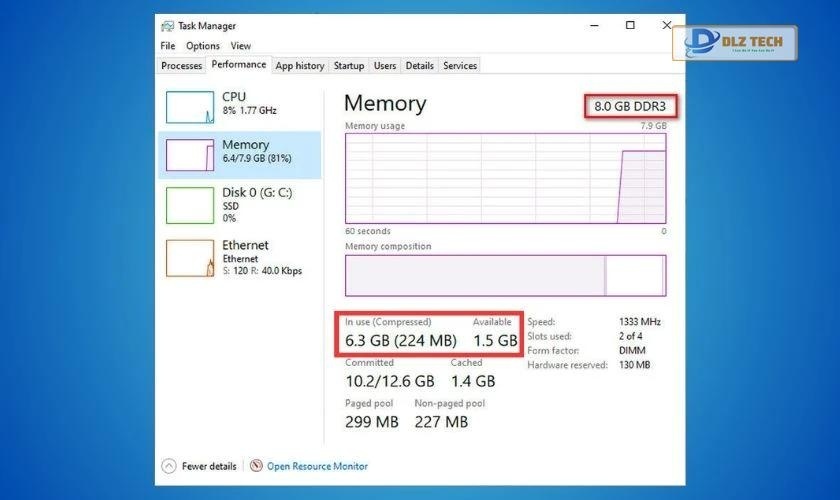The image size is (840, 500).
Task: Open Resource Monitor link
Action: (x=317, y=466)
